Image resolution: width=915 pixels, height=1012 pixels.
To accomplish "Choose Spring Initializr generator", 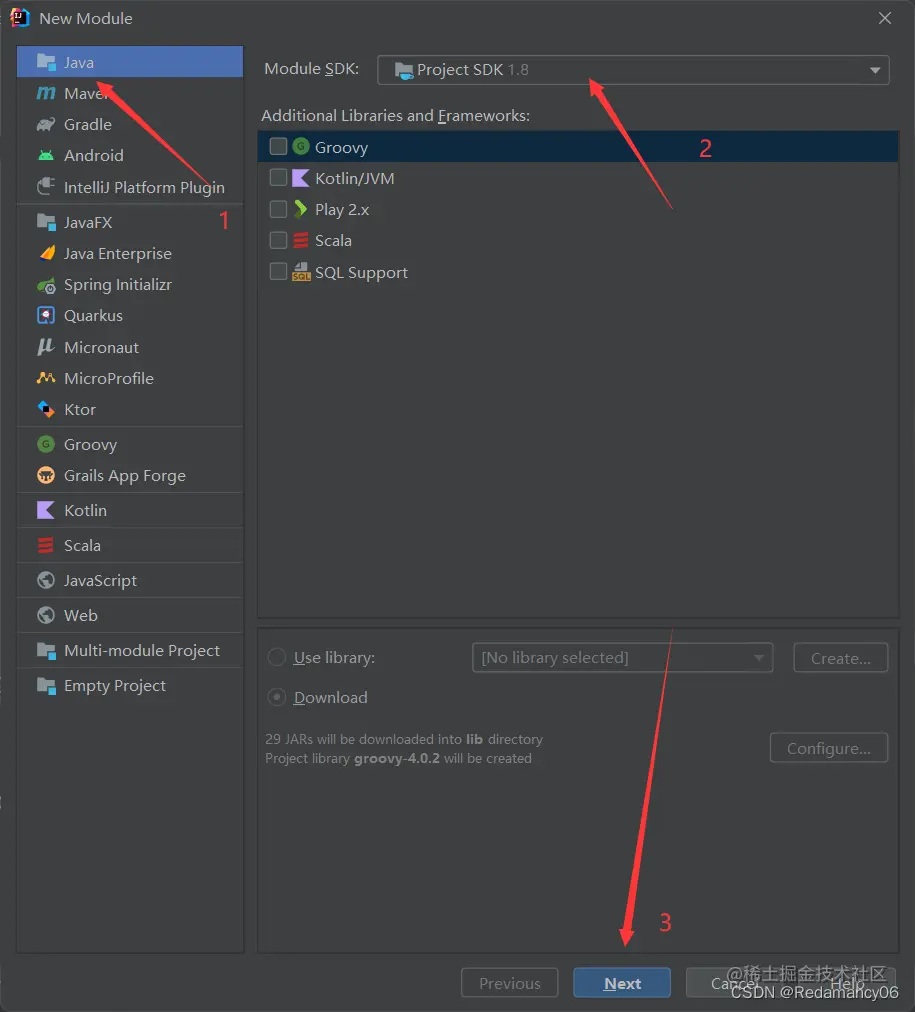I will click(x=130, y=285).
